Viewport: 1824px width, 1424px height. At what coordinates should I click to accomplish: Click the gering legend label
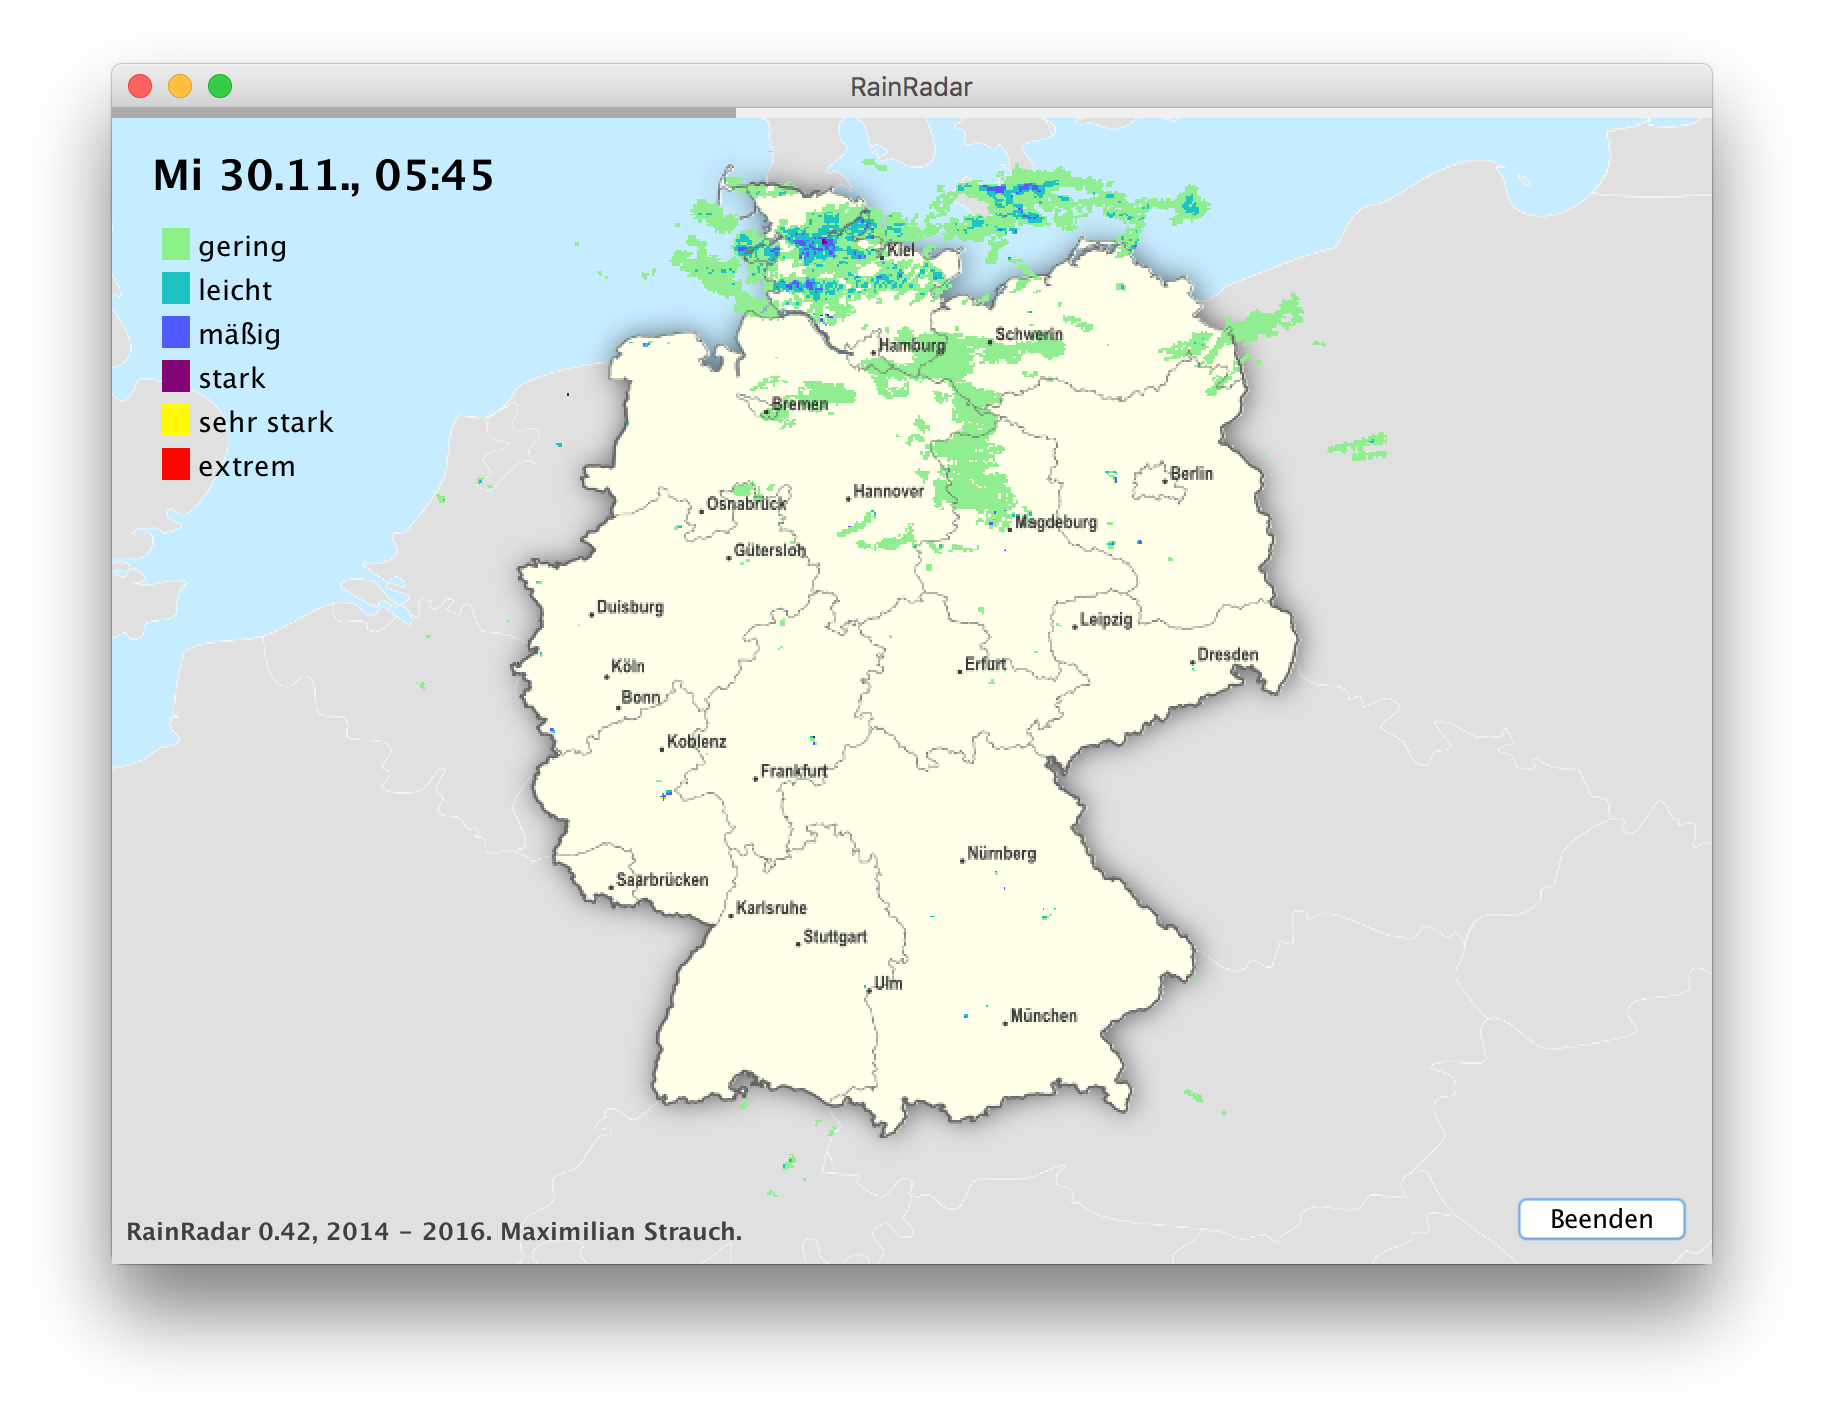pyautogui.click(x=242, y=246)
